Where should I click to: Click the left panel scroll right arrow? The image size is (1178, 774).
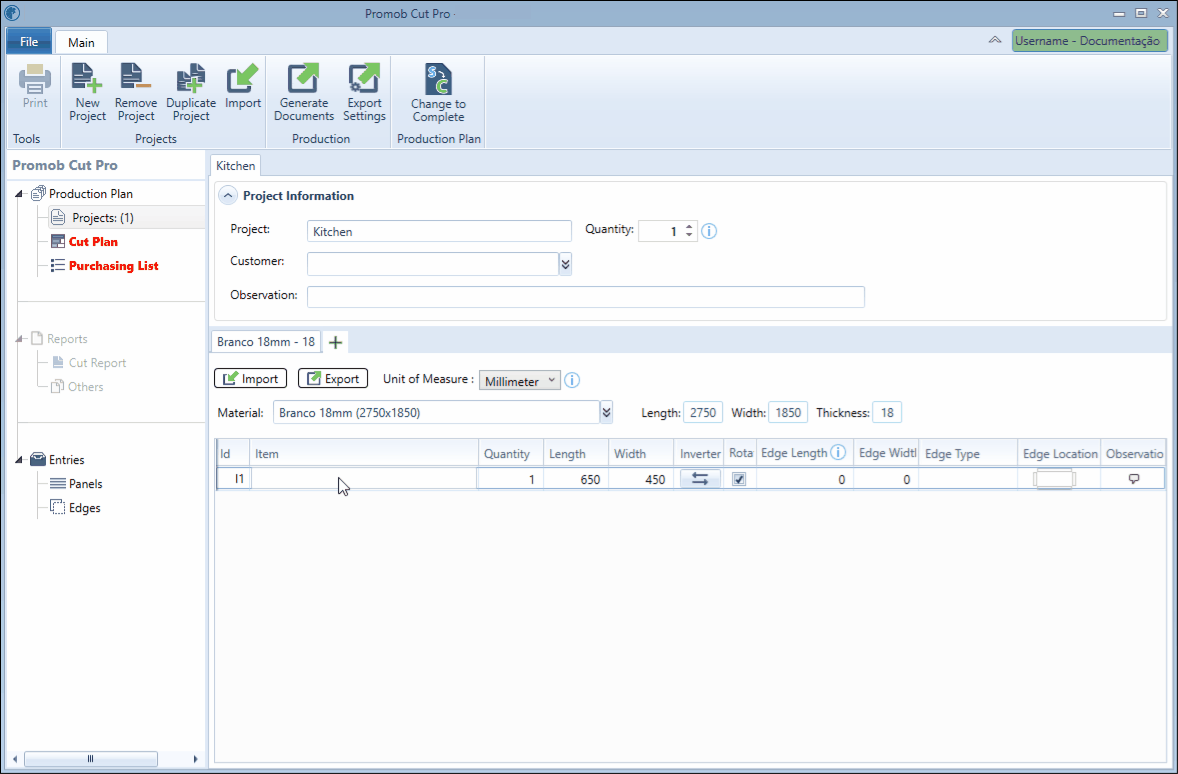pyautogui.click(x=195, y=759)
